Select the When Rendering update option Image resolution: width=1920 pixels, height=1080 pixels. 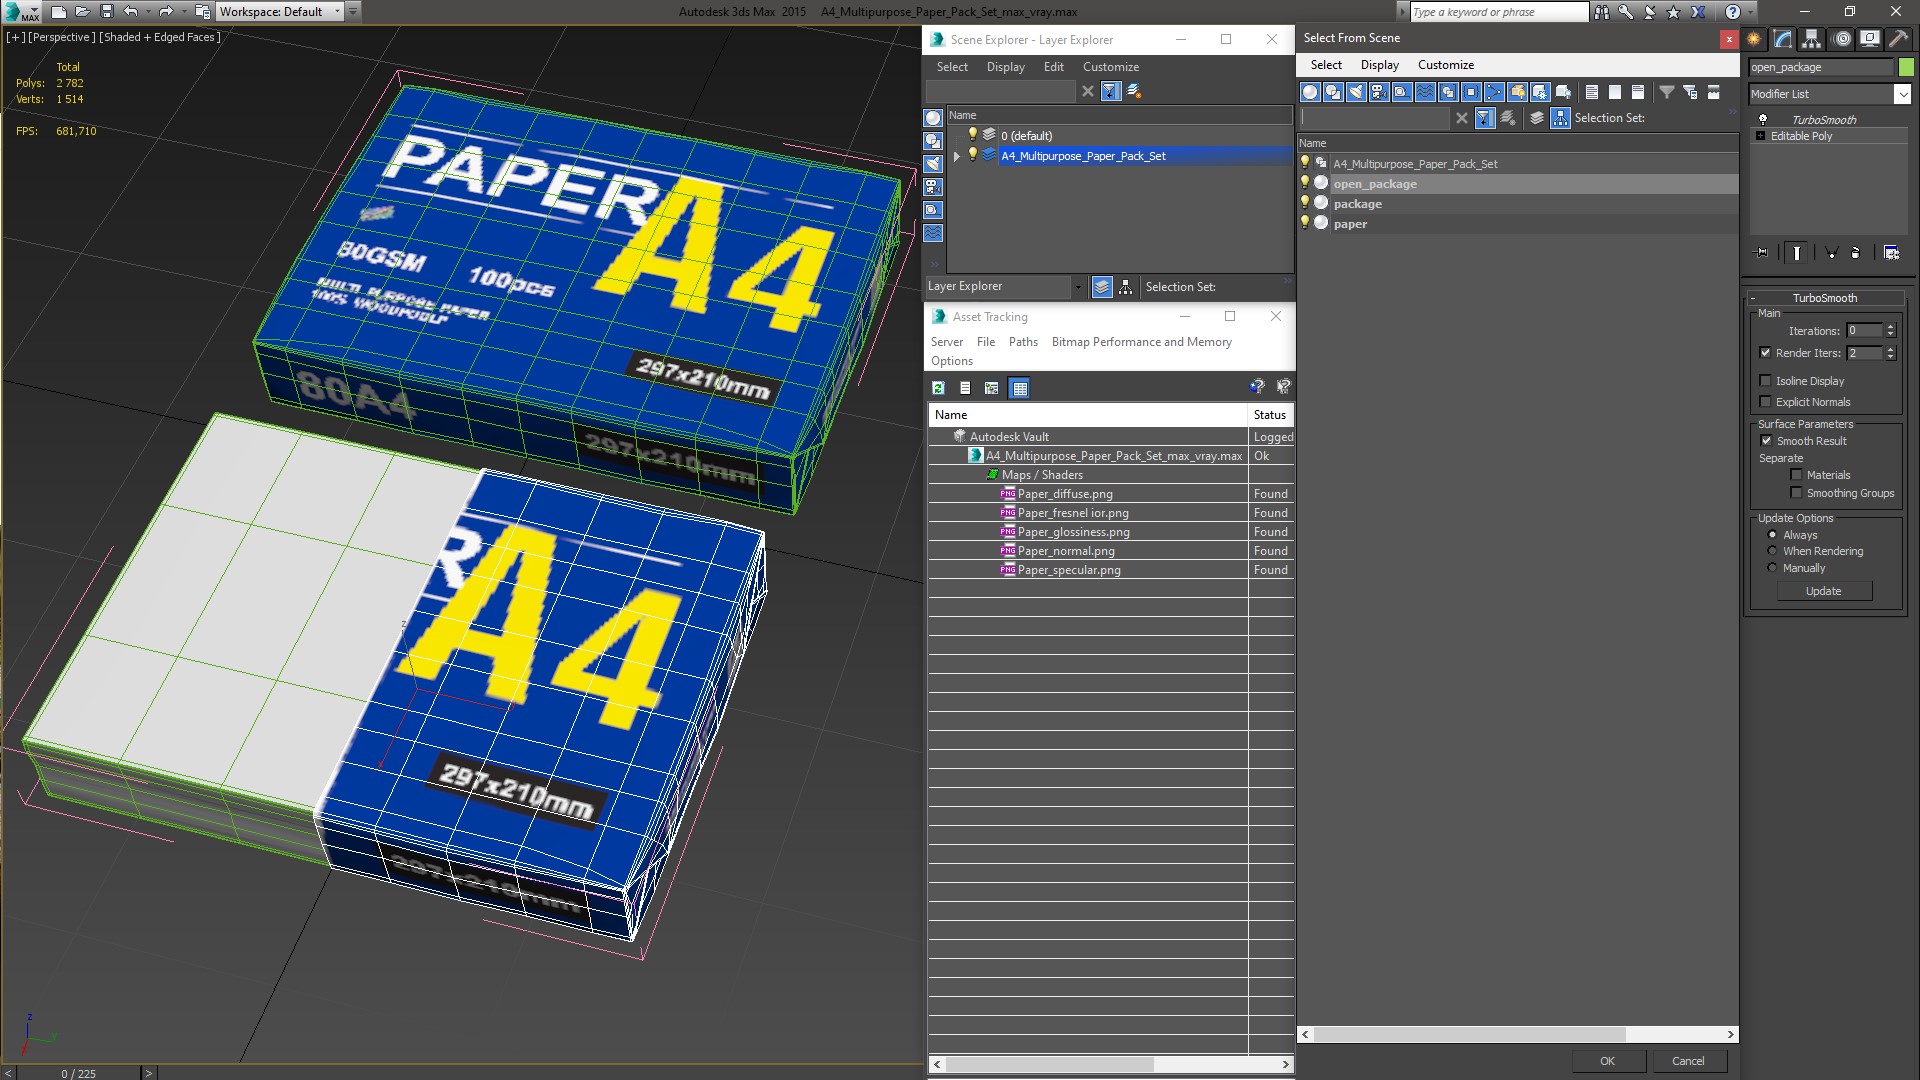coord(1772,551)
